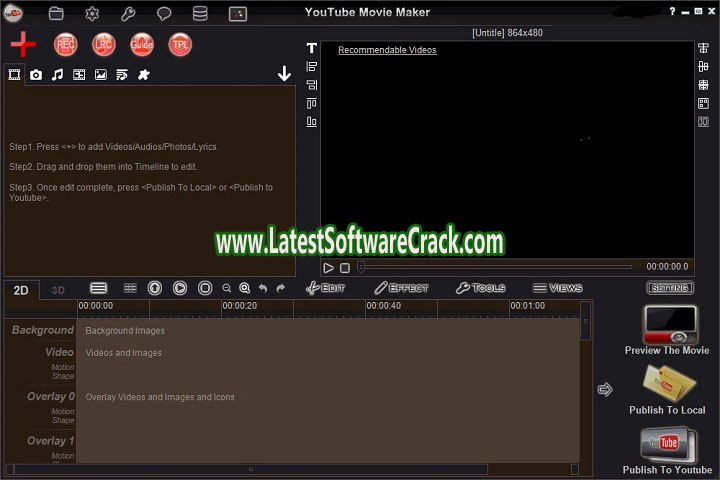The width and height of the screenshot is (720, 480).
Task: Switch to the 3D timeline mode
Action: click(x=58, y=290)
